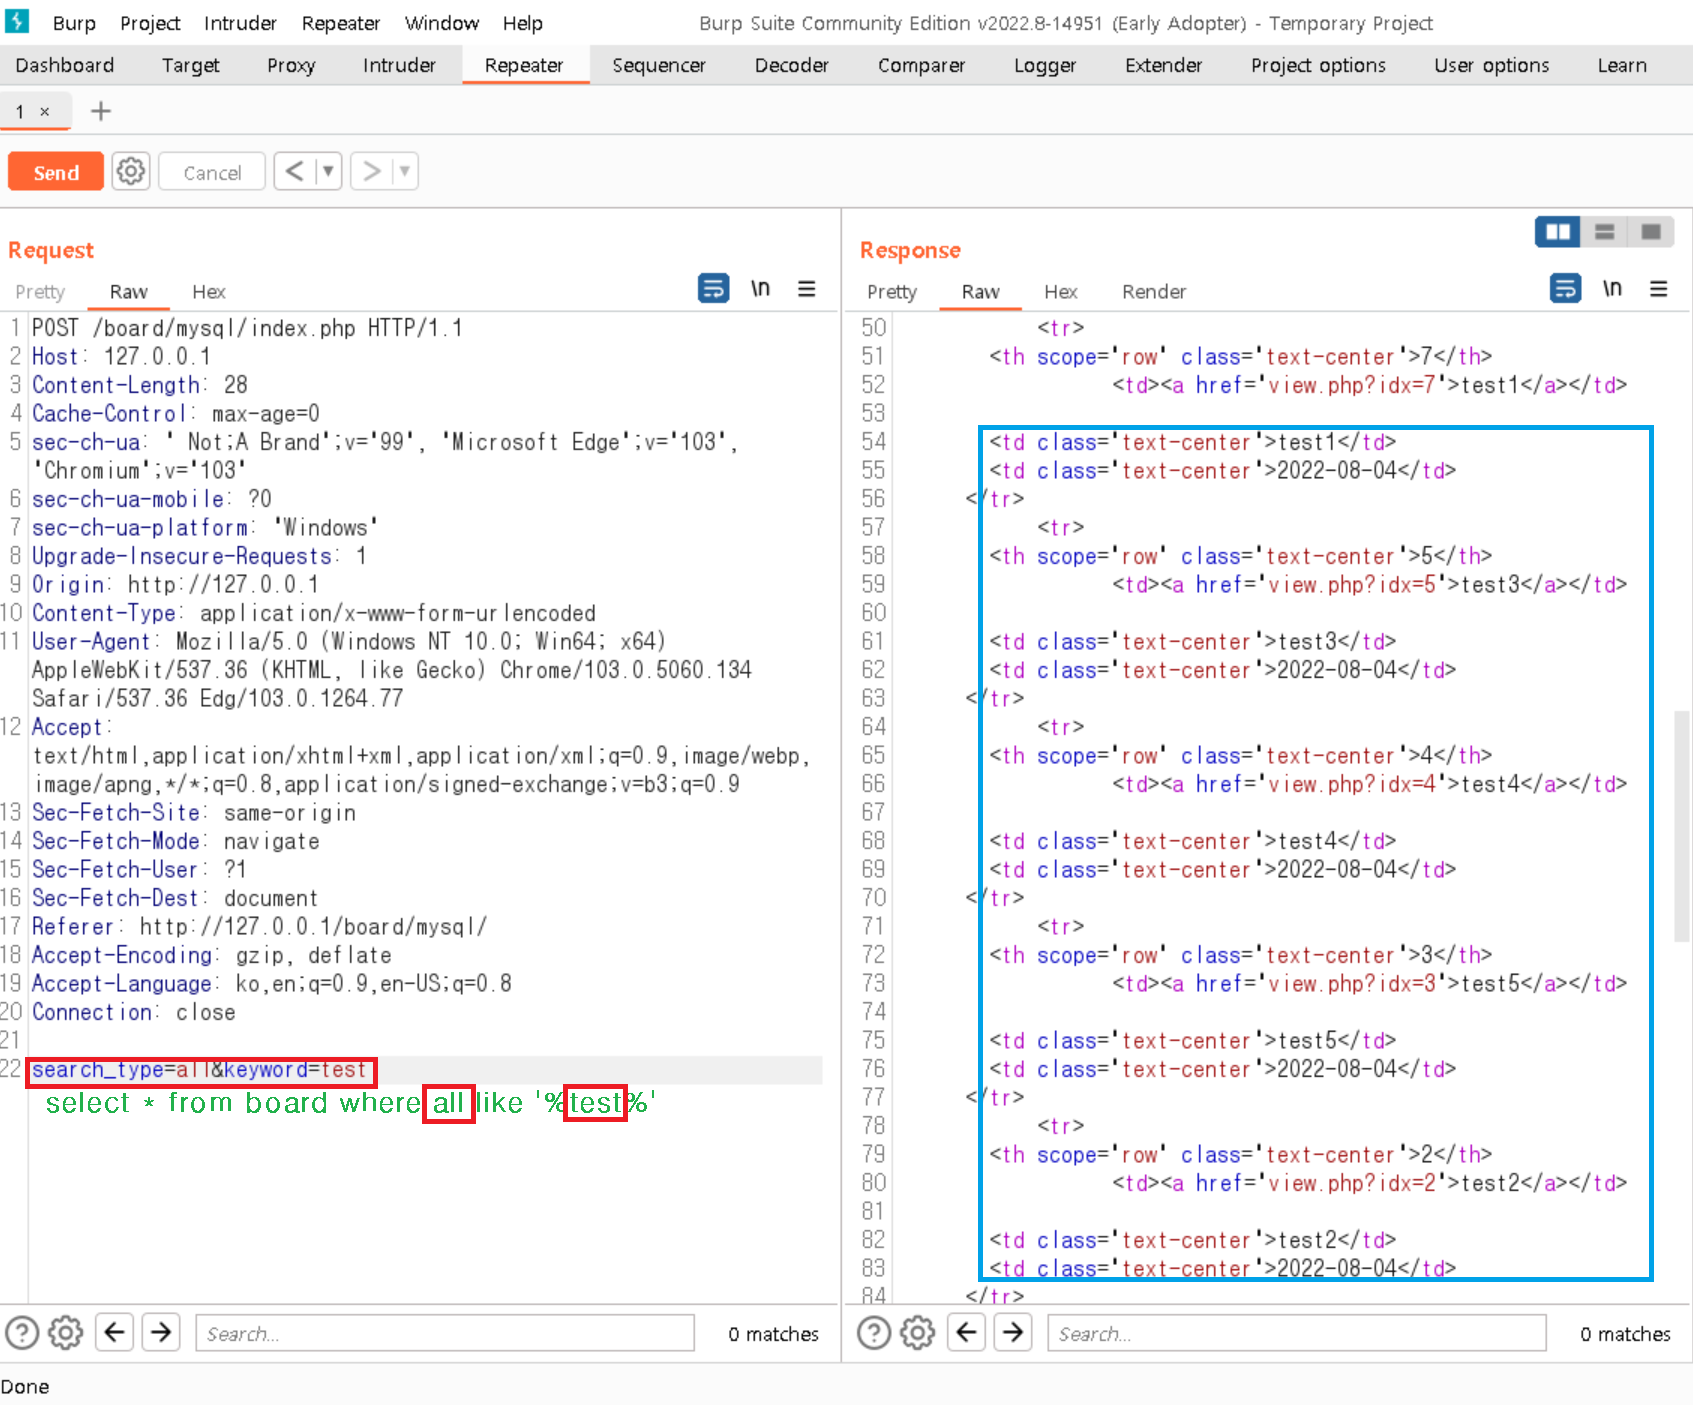Click the Burp Suite logo icon
Viewport: 1693px width, 1405px height.
click(x=17, y=21)
